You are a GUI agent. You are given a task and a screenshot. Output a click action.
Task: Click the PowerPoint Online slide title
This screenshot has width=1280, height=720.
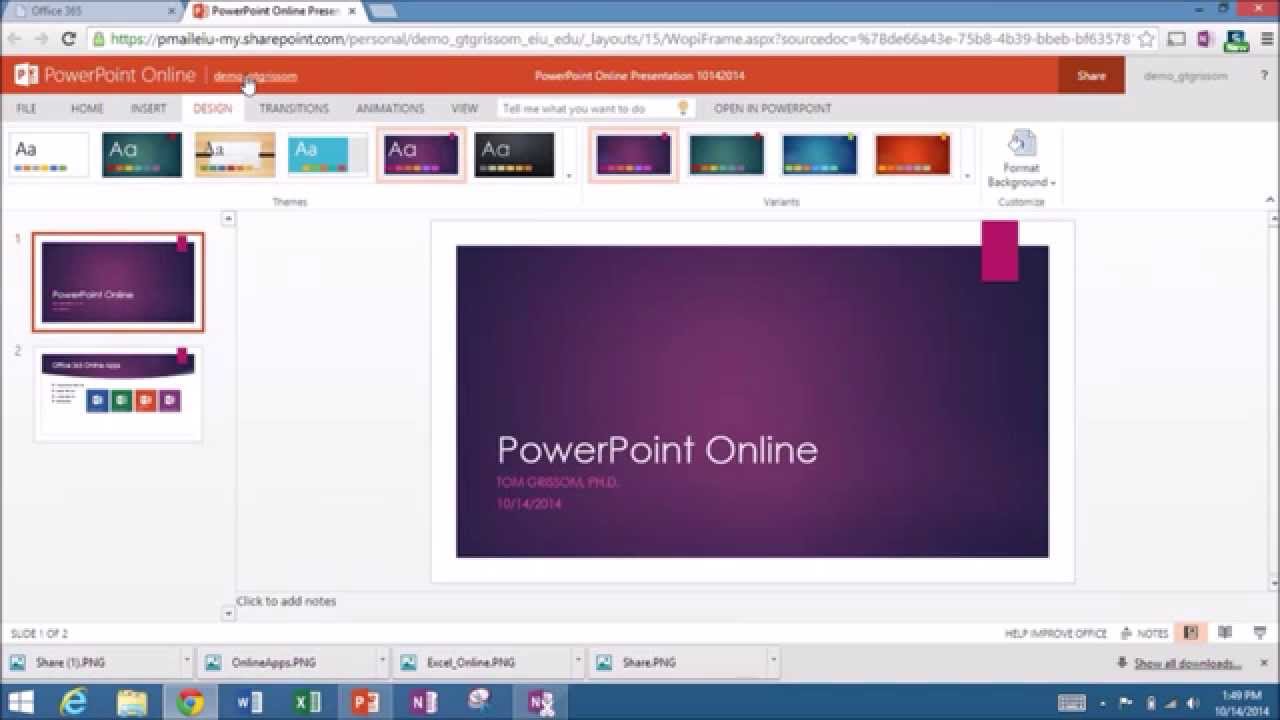click(x=657, y=450)
